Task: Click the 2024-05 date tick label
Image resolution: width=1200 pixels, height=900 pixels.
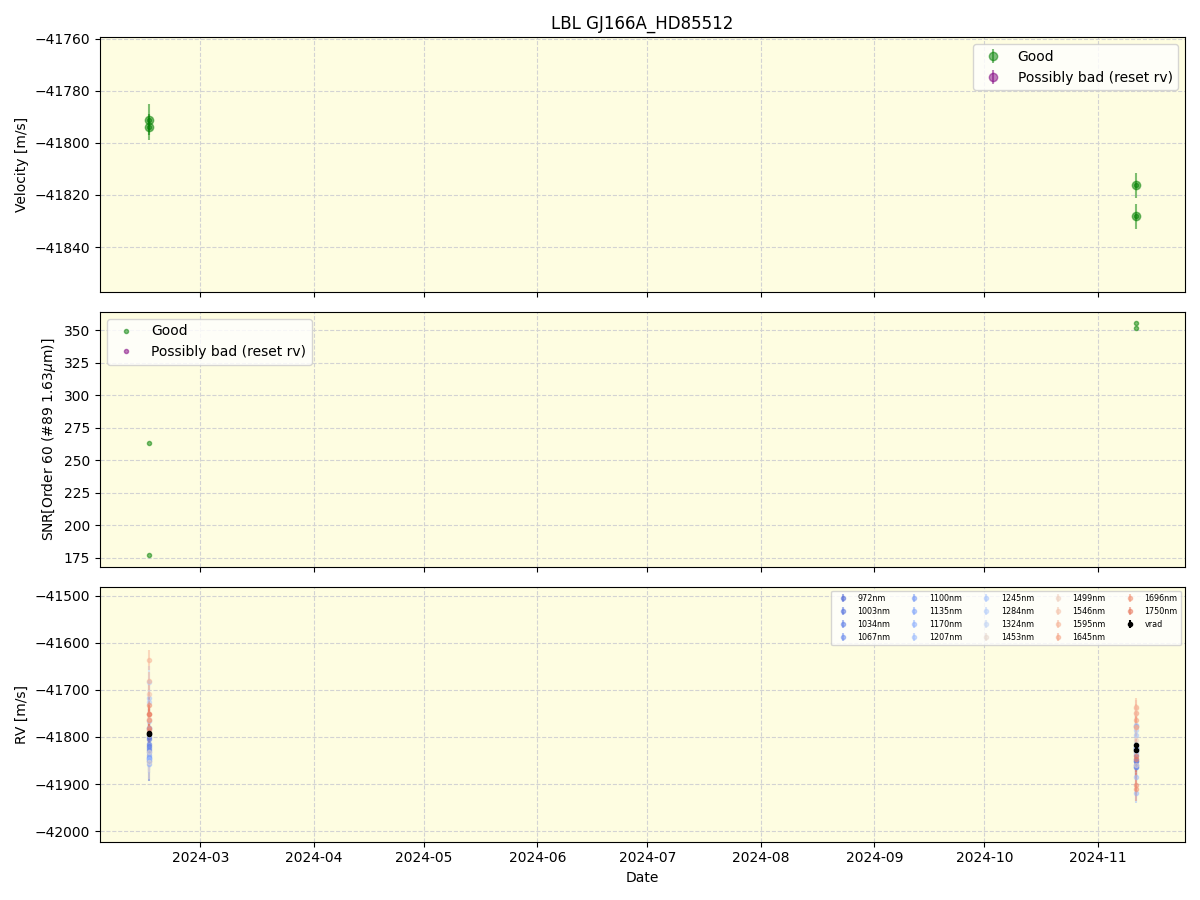Action: tap(424, 858)
